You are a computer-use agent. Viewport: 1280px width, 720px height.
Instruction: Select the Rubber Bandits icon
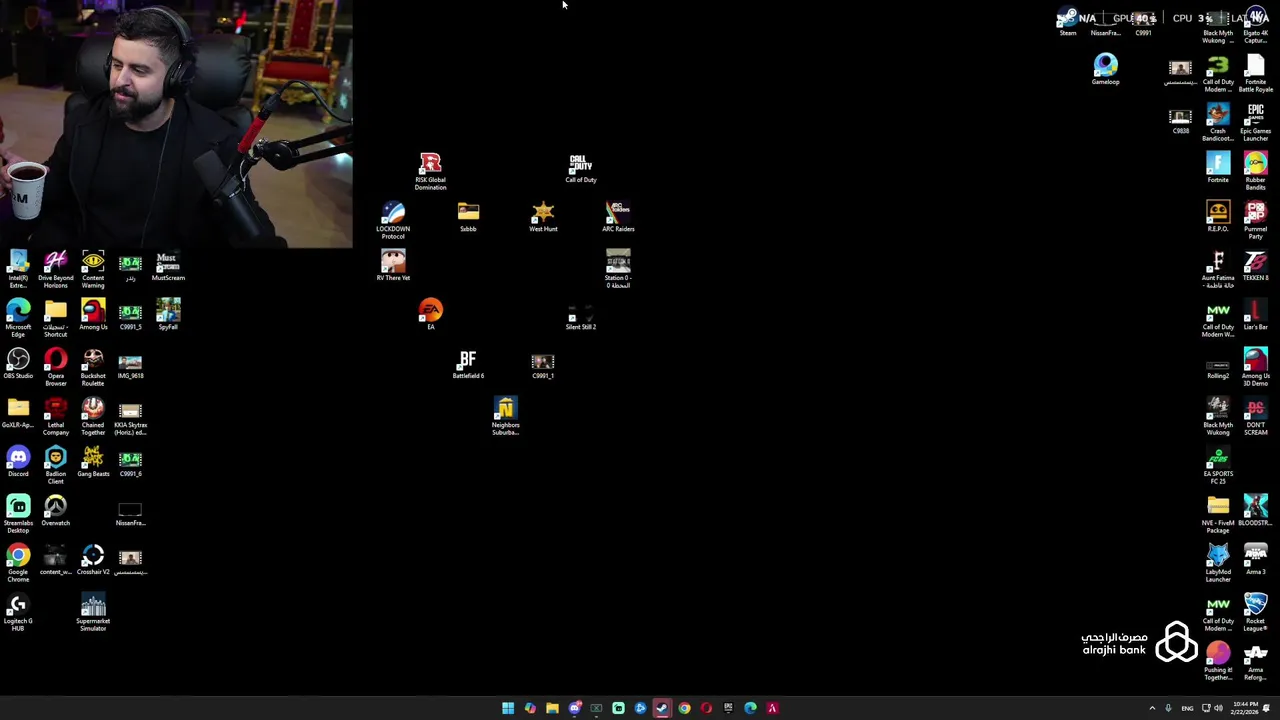tap(1256, 172)
